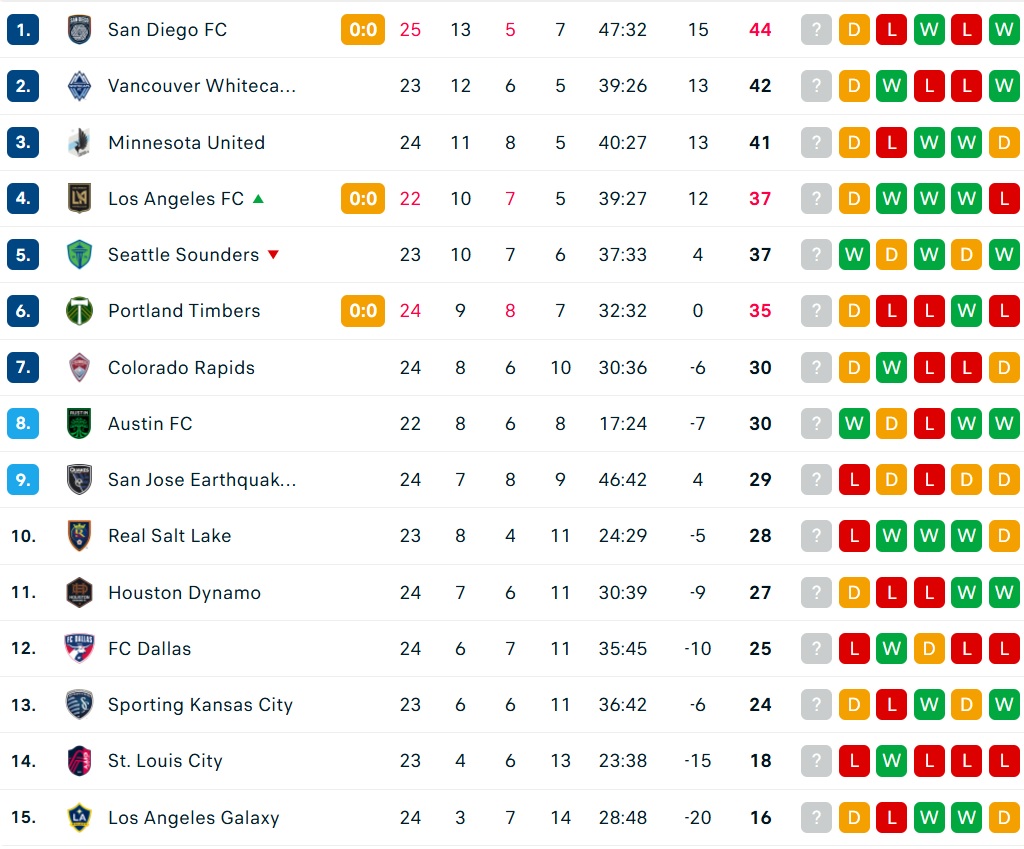Click the red down arrow beside Seattle Sounders
Screen dimensions: 1024x849
(x=274, y=255)
